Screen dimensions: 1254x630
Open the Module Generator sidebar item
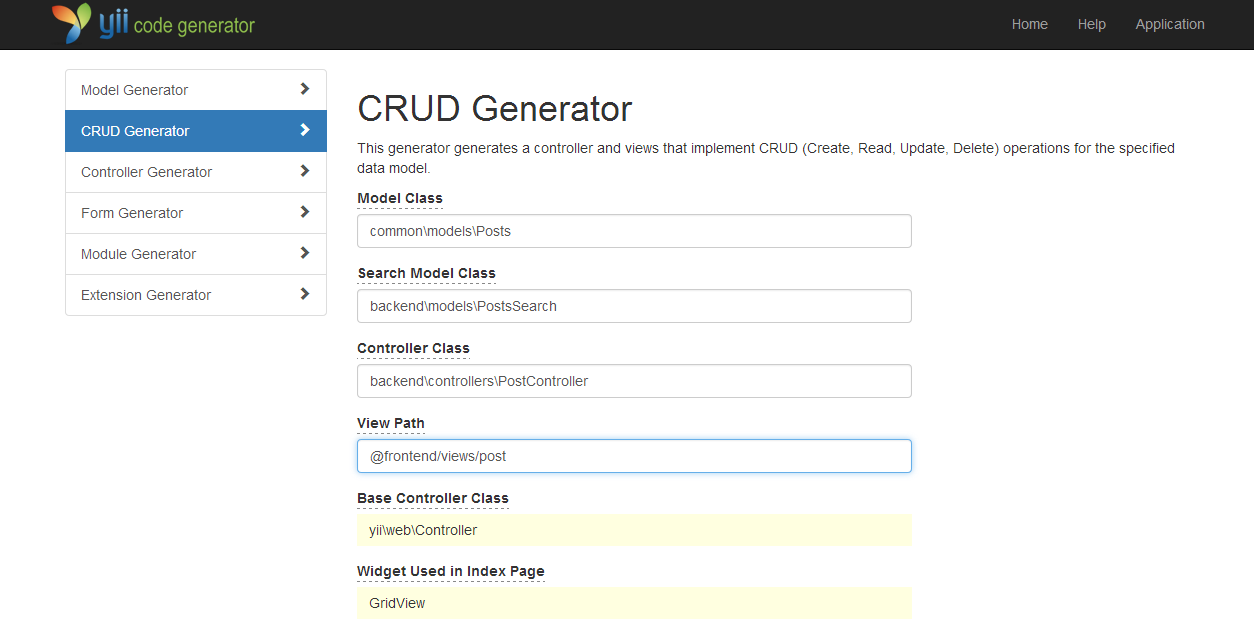pyautogui.click(x=196, y=254)
